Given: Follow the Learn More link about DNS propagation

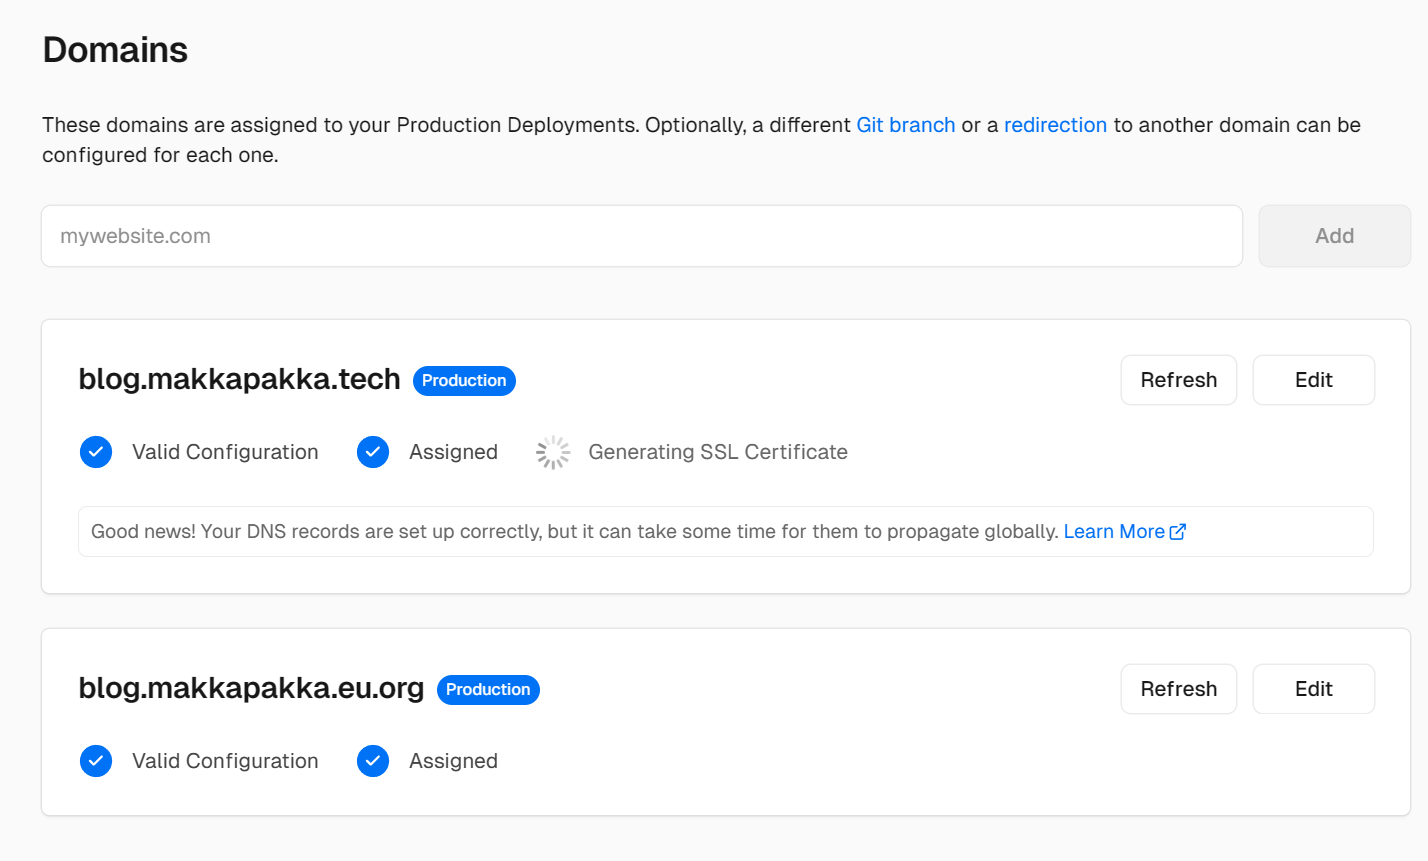Looking at the screenshot, I should tap(1113, 532).
